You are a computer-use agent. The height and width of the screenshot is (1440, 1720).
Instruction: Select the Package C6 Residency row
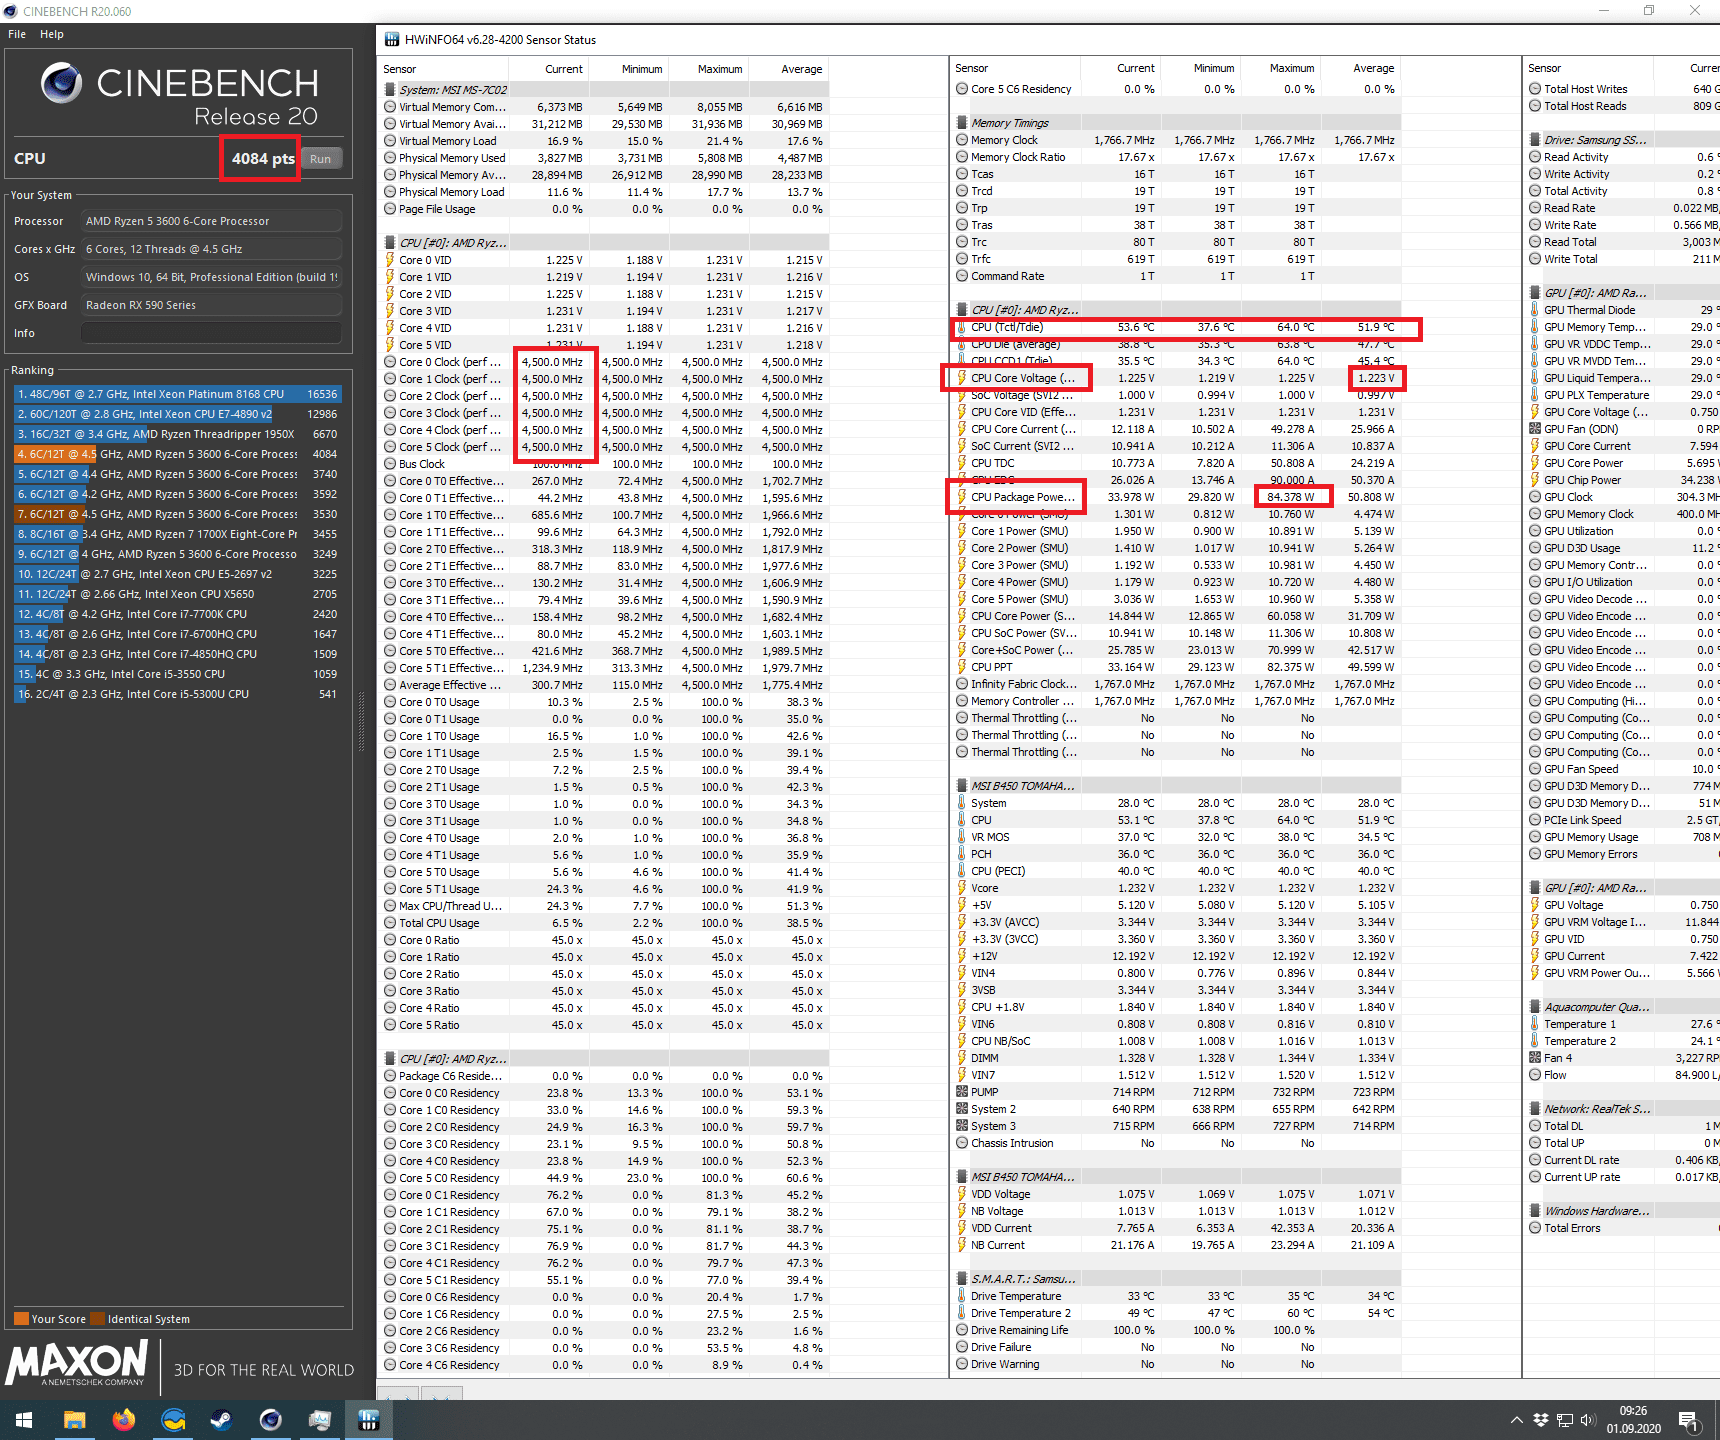tap(605, 1076)
